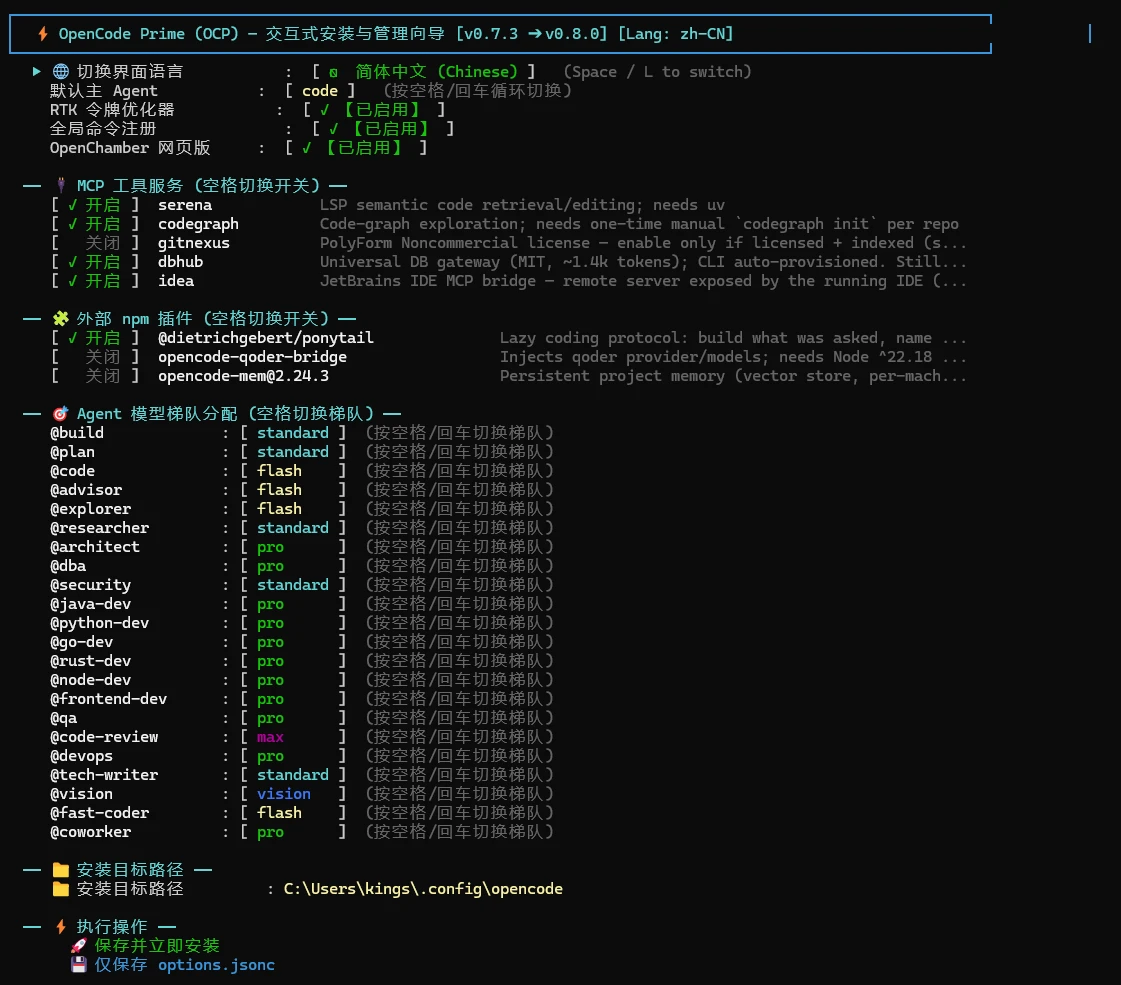The height and width of the screenshot is (985, 1121).
Task: Click the folder icon beside the install path row
Action: click(x=61, y=889)
